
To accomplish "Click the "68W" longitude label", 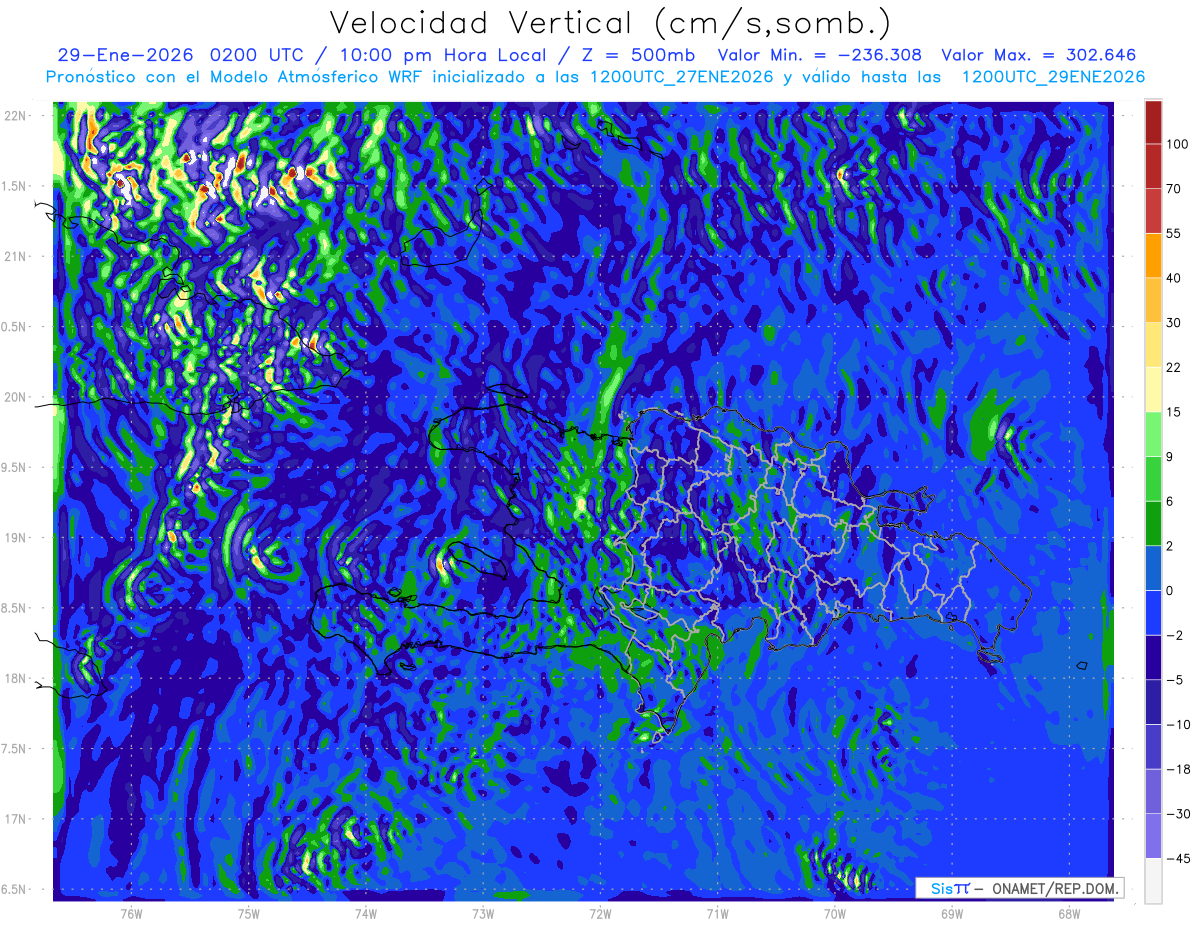I will pyautogui.click(x=1069, y=914).
